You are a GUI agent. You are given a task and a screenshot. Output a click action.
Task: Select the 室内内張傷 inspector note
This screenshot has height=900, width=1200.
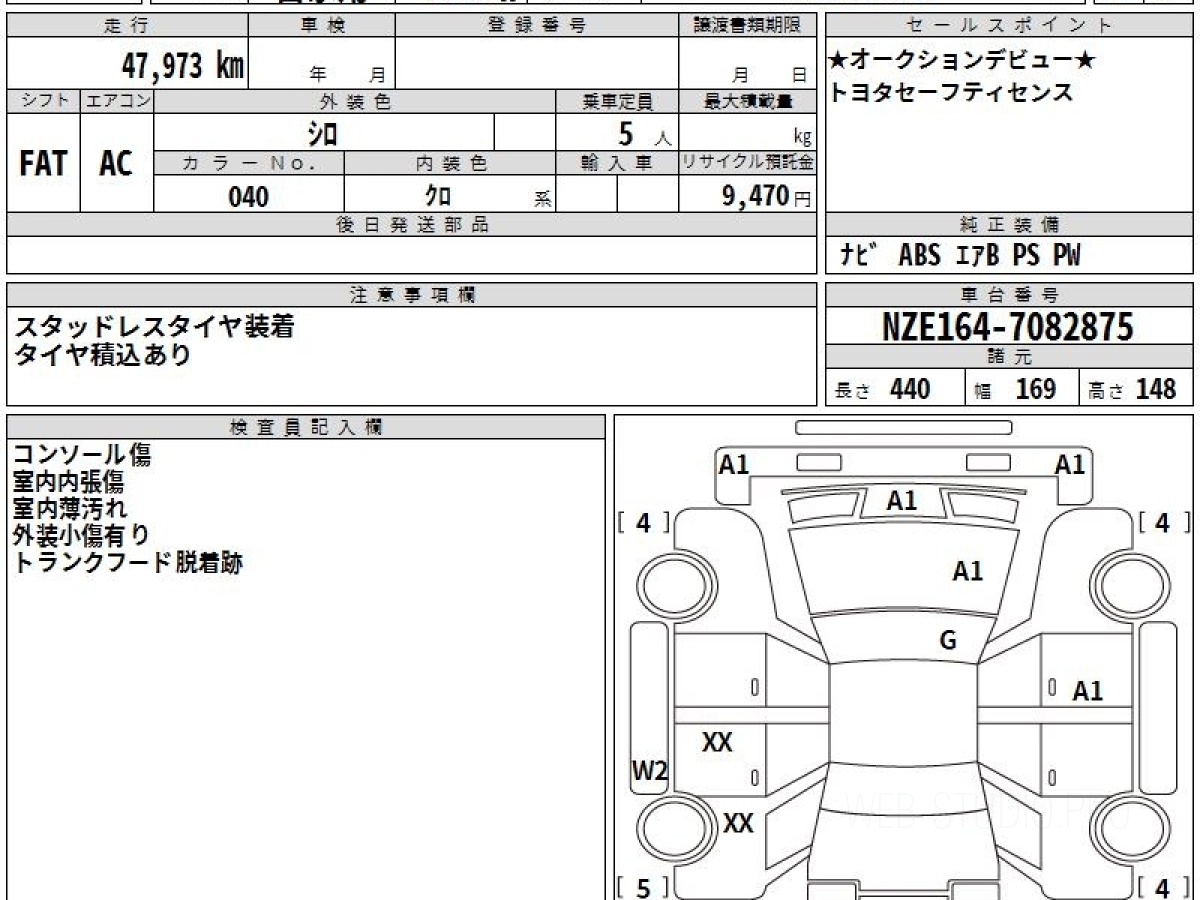point(68,482)
